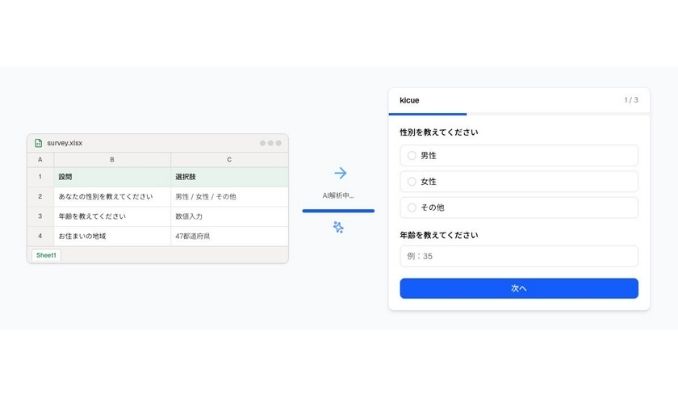Click the 選択肢 header cell
The height and width of the screenshot is (396, 678).
coord(229,177)
